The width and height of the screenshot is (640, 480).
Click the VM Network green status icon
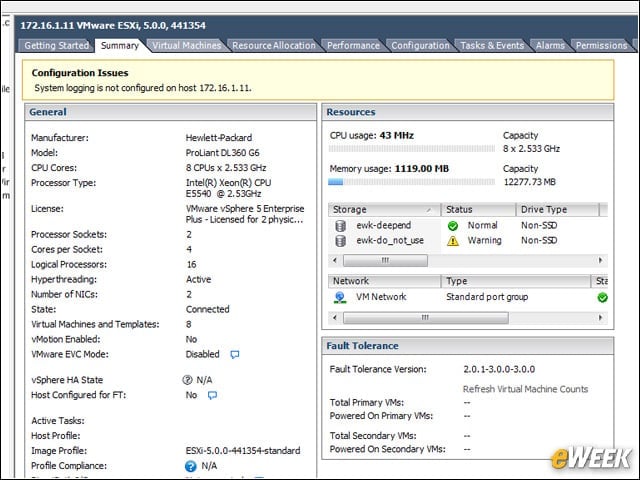coord(602,298)
